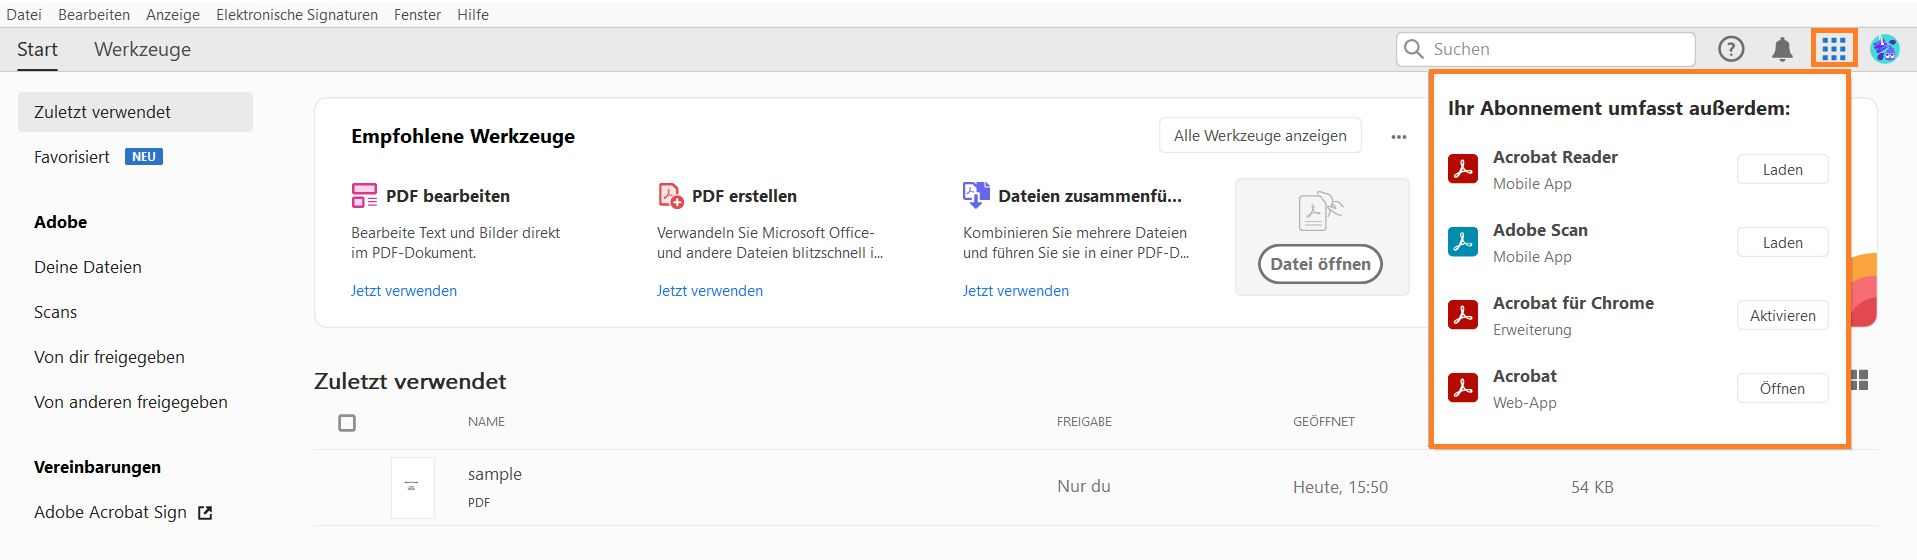This screenshot has width=1917, height=560.
Task: Switch to the Start tab
Action: [37, 49]
